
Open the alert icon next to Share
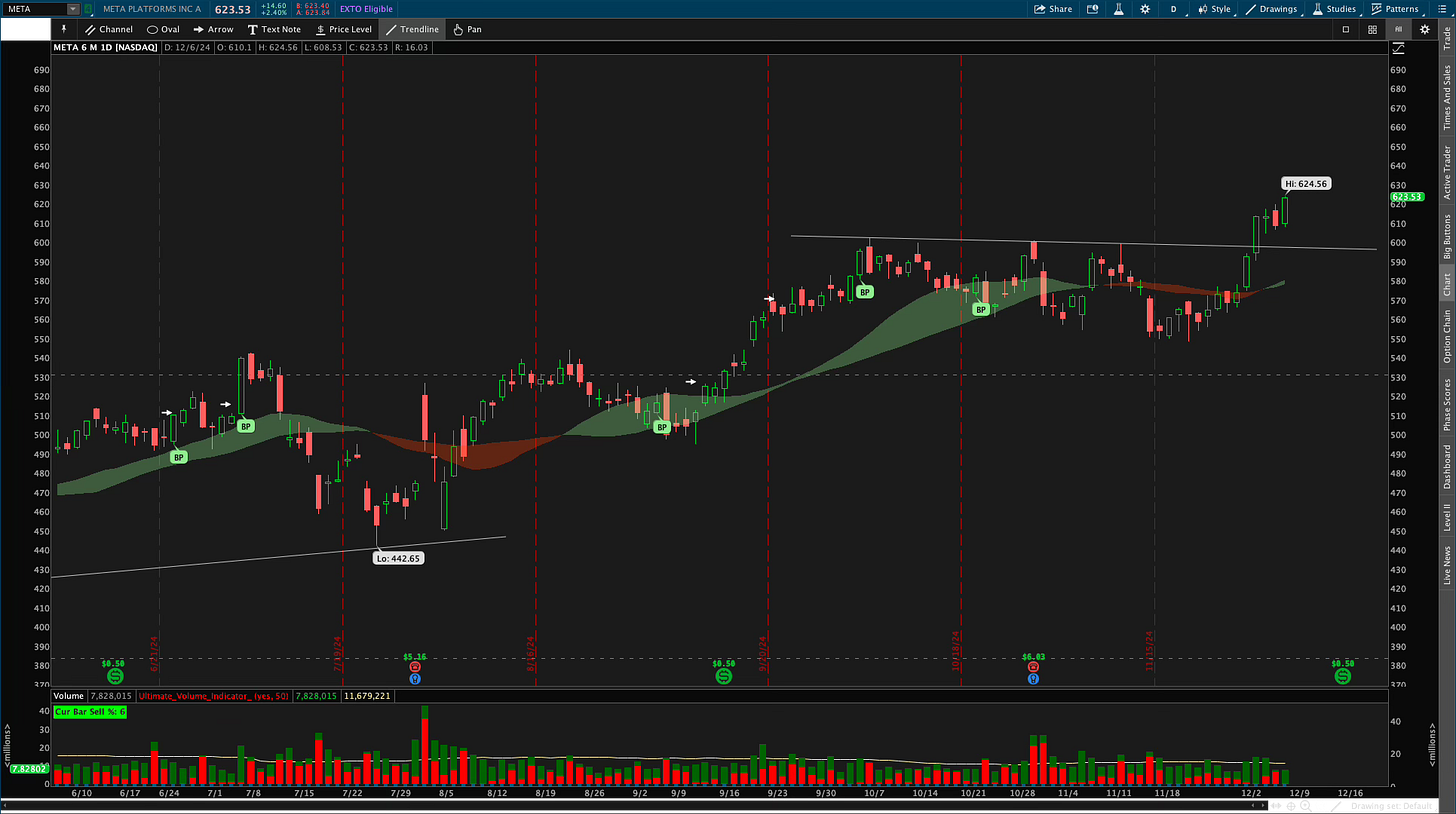(1093, 9)
